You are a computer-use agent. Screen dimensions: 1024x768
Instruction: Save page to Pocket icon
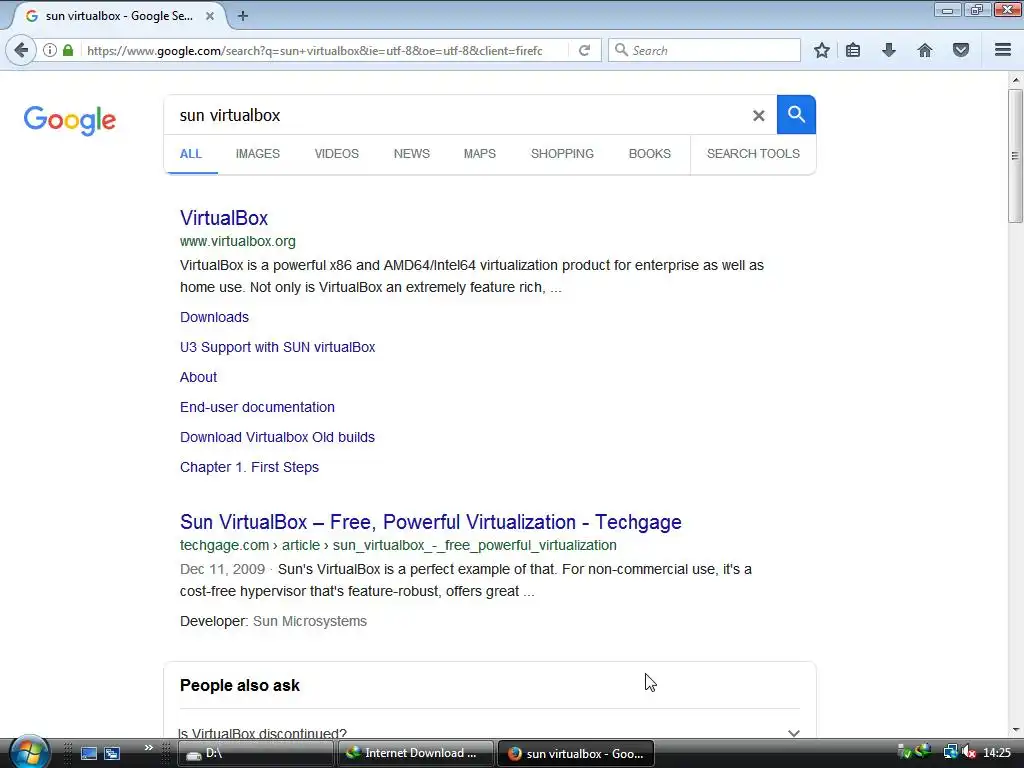(x=961, y=50)
